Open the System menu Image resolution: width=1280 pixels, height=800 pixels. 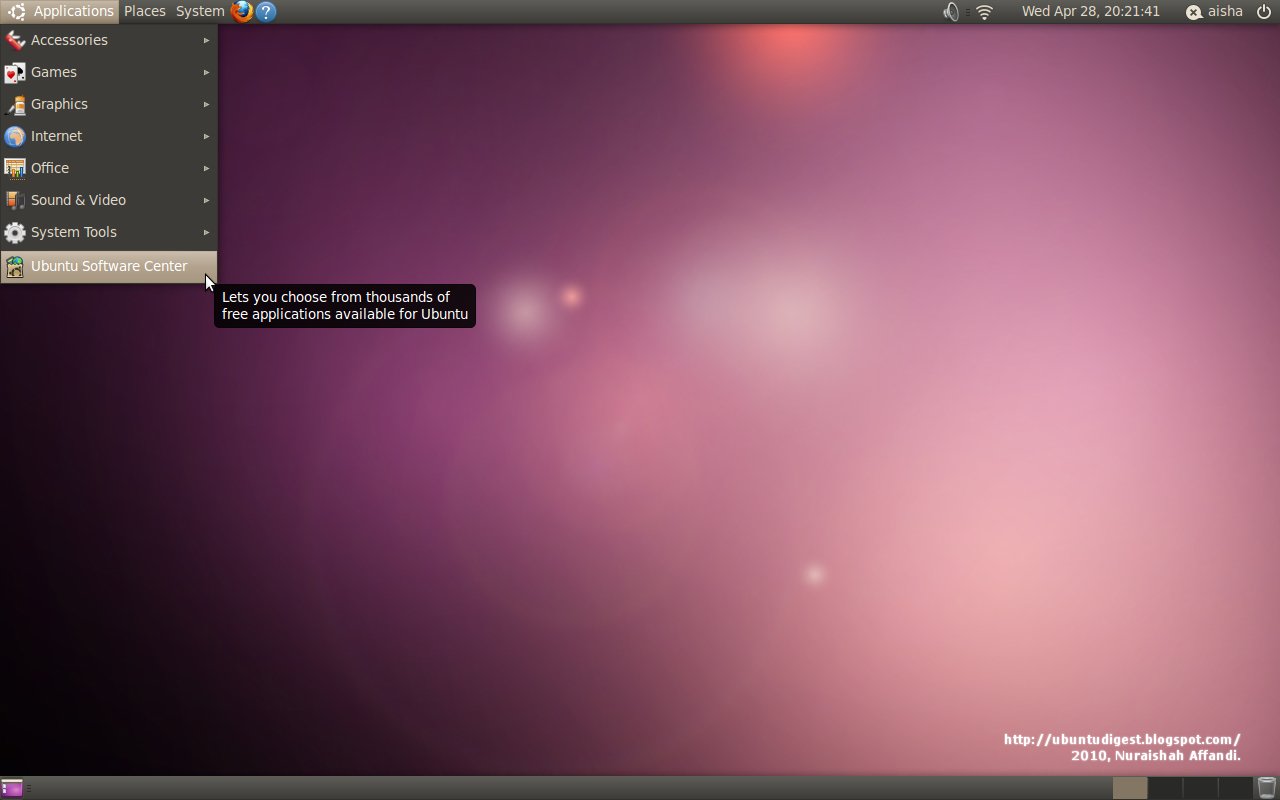(198, 11)
